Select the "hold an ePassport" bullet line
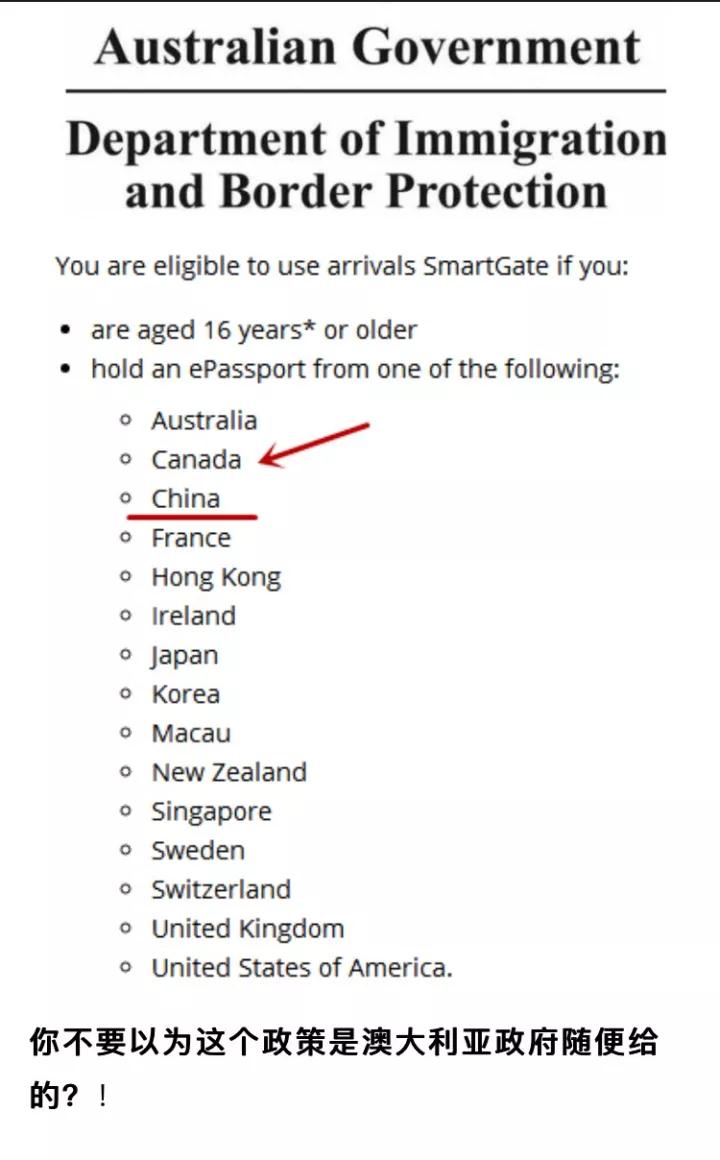Viewport: 720px width, 1160px height. tap(355, 369)
